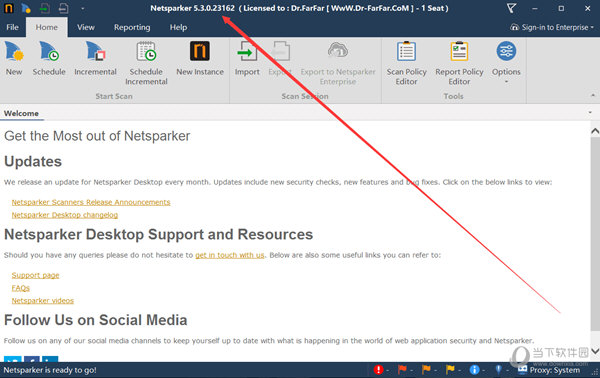
Task: Click quick-access import icon in title bar
Action: click(x=45, y=8)
